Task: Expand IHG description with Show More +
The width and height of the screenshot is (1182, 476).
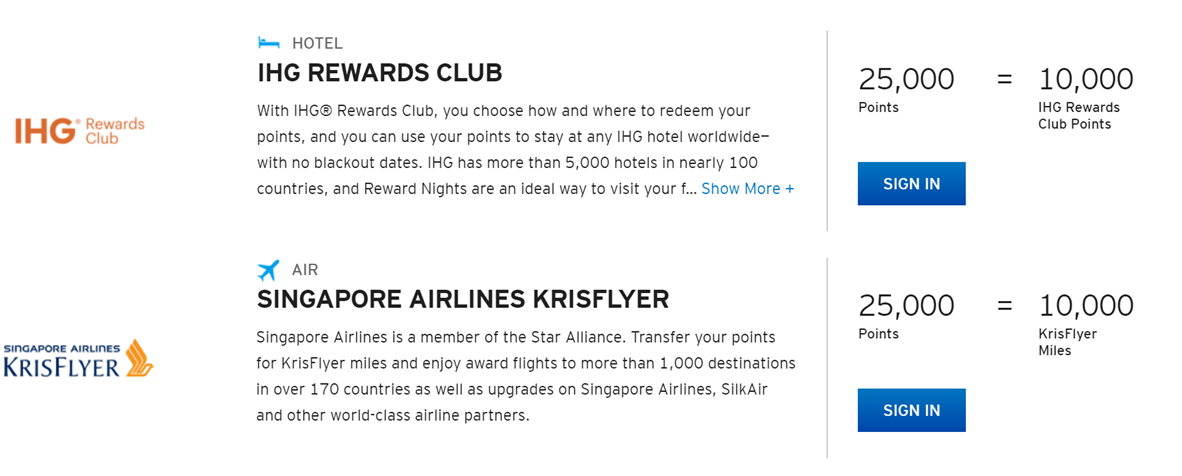Action: [x=747, y=188]
